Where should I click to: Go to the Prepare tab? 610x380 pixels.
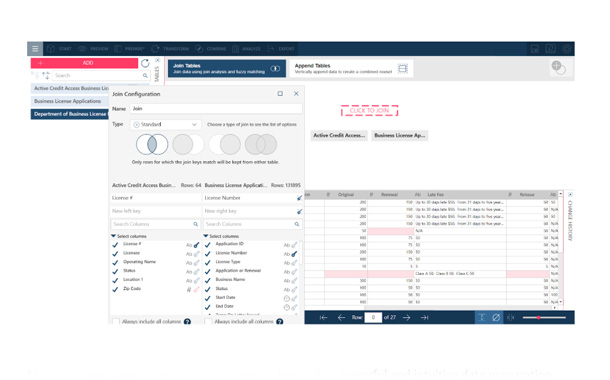click(130, 49)
